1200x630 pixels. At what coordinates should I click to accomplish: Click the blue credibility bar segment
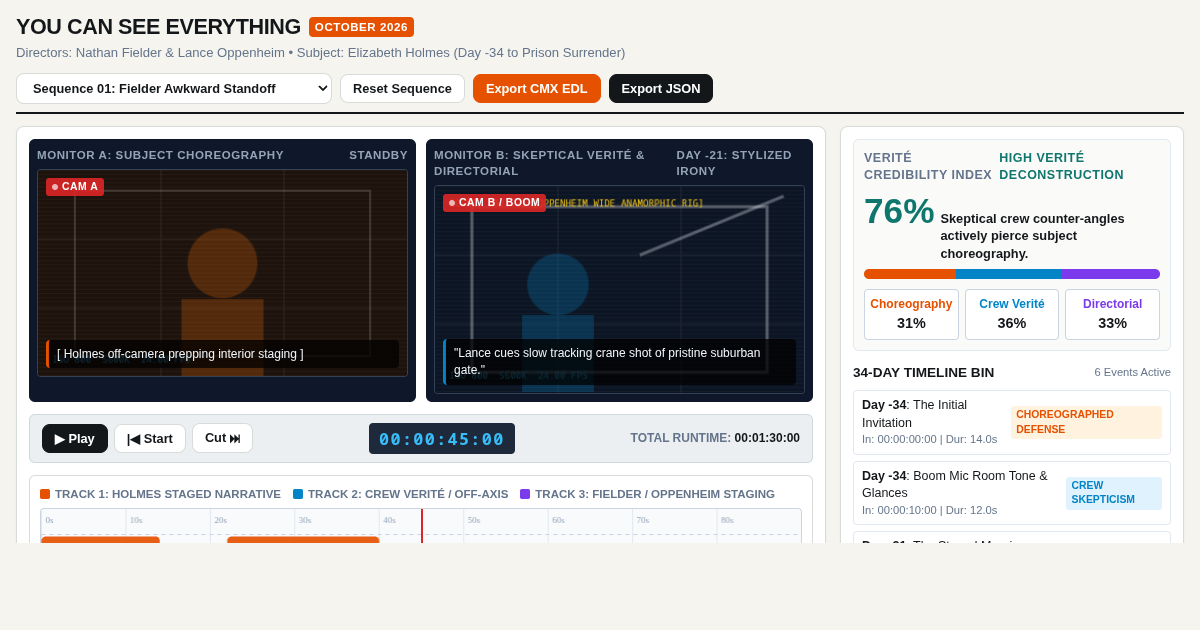(1009, 274)
